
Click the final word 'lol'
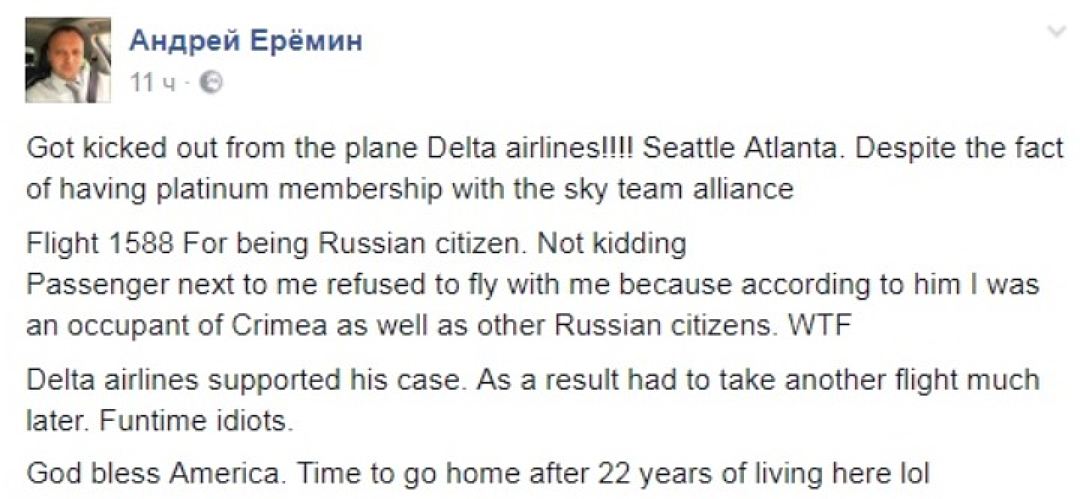click(914, 476)
